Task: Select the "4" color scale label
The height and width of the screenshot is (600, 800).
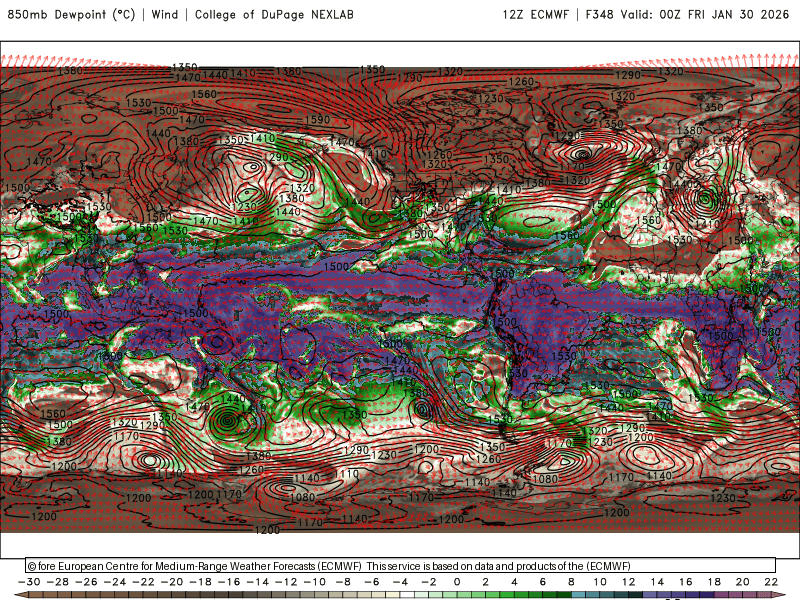Action: coord(514,582)
